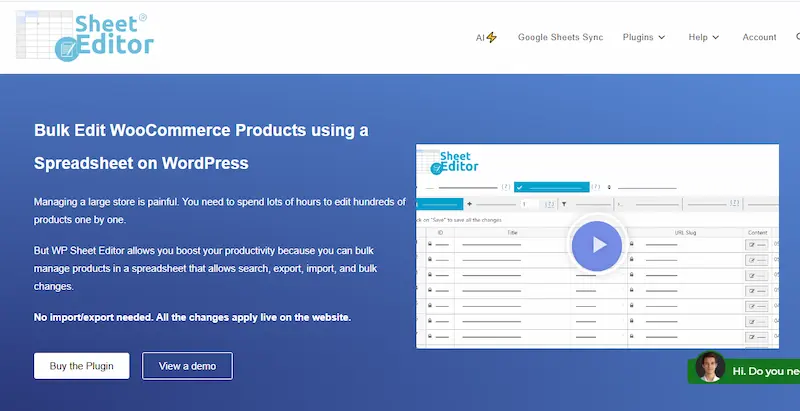Click the plus icon in preview toolbar

click(470, 204)
